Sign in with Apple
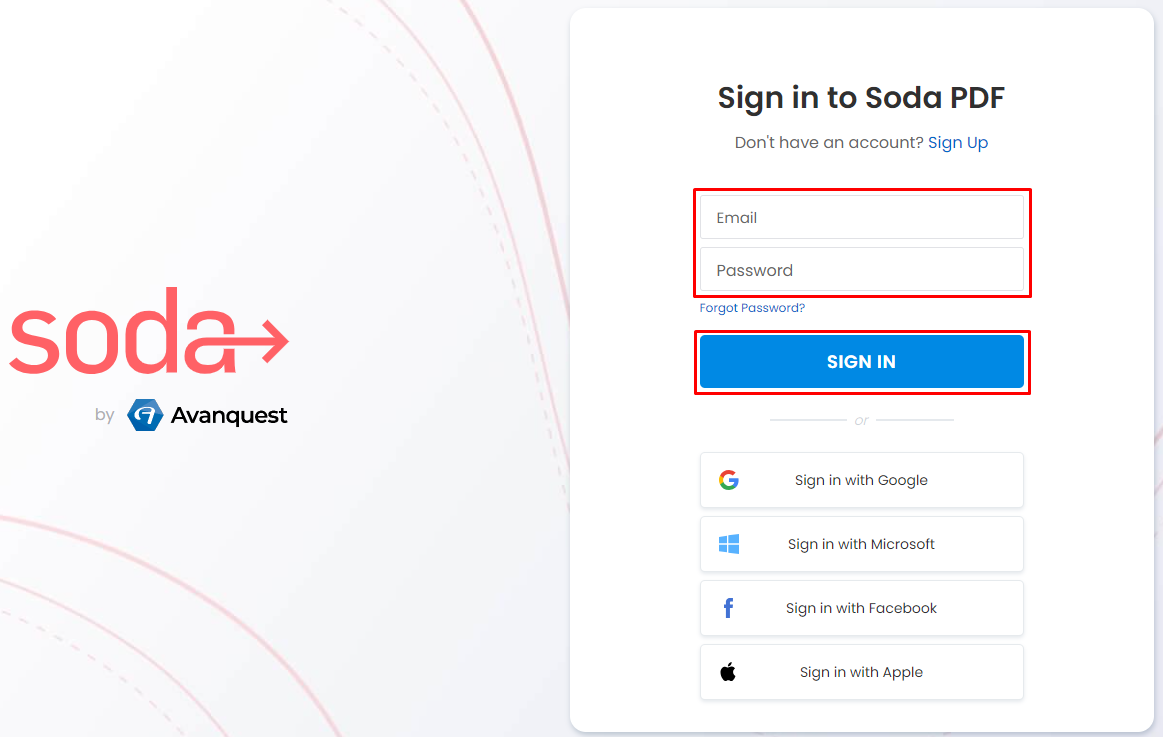 [x=861, y=671]
